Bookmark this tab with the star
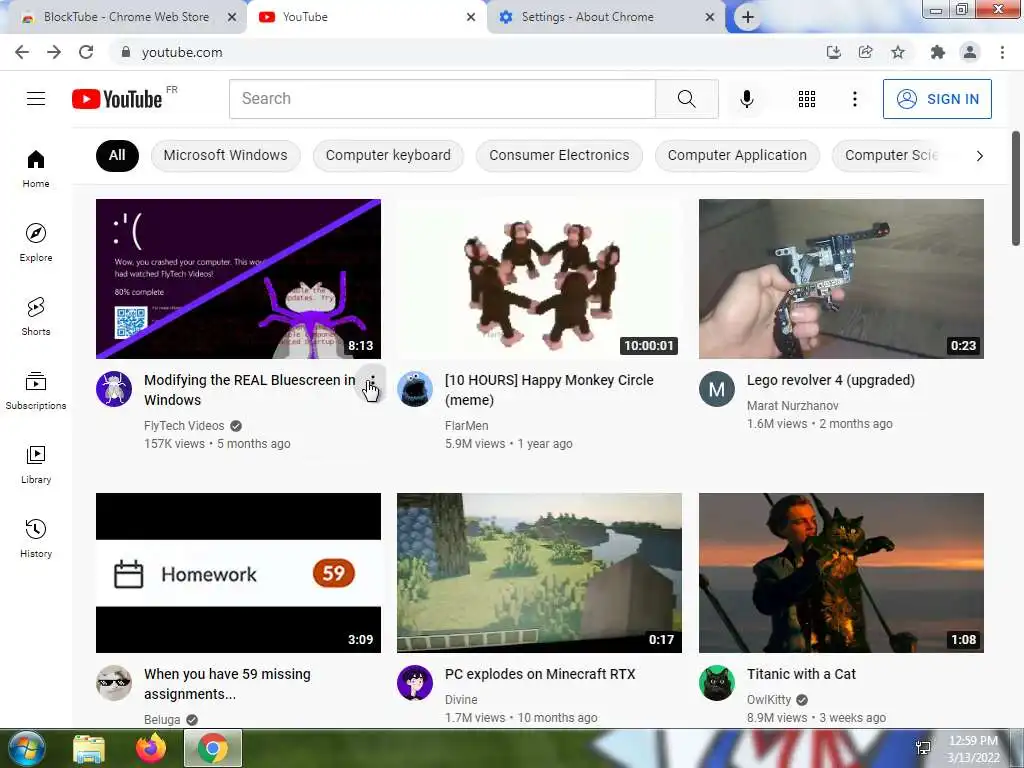Image resolution: width=1024 pixels, height=768 pixels. (898, 52)
